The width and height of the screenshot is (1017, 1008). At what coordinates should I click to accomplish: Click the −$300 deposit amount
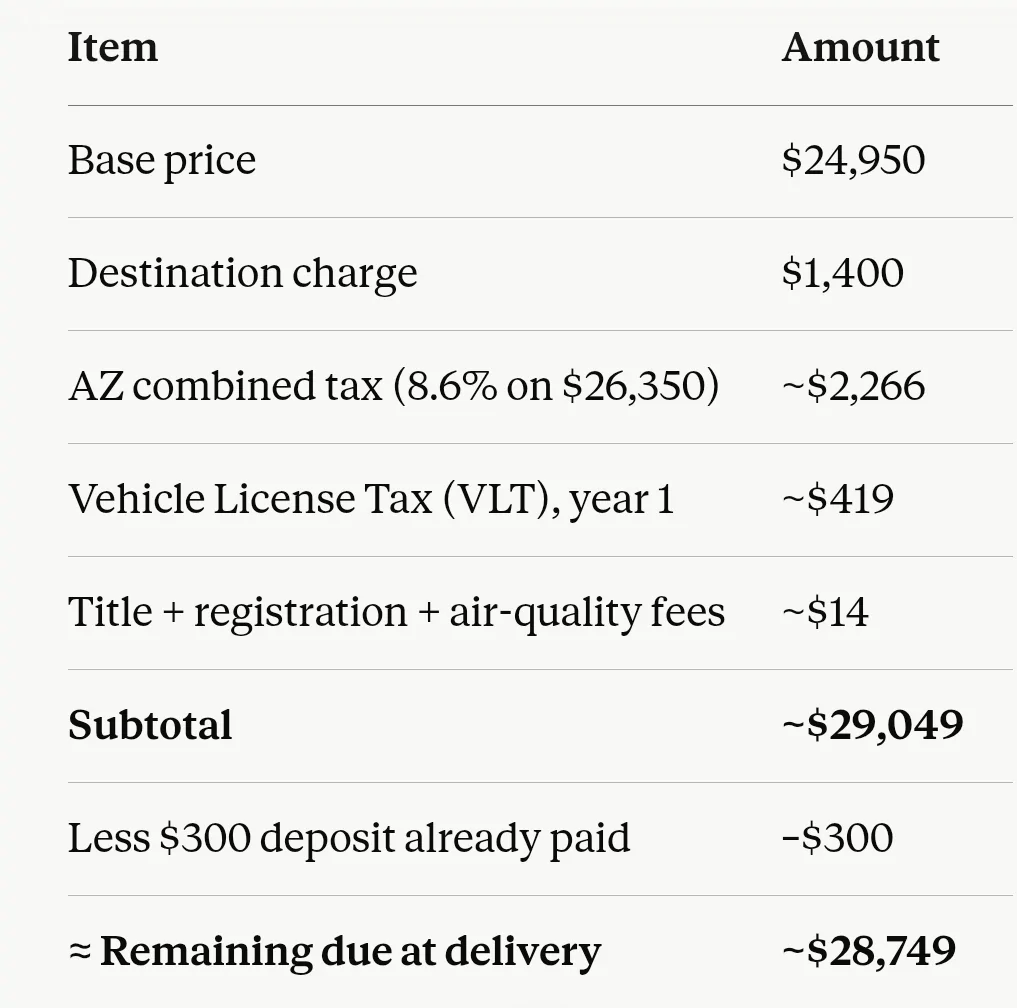pos(838,838)
